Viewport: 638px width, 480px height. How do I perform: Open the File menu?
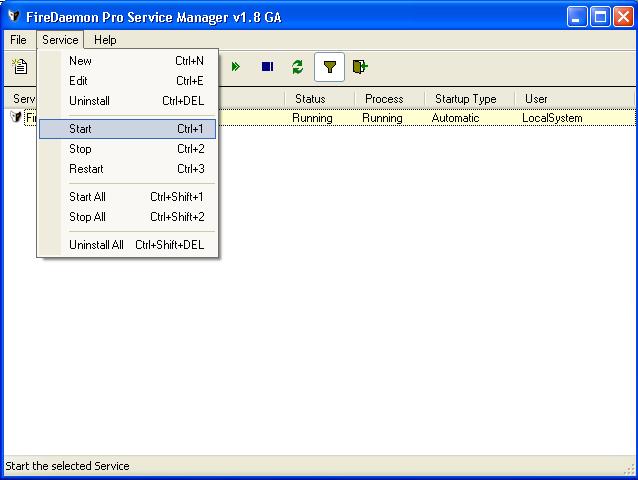pyautogui.click(x=18, y=40)
